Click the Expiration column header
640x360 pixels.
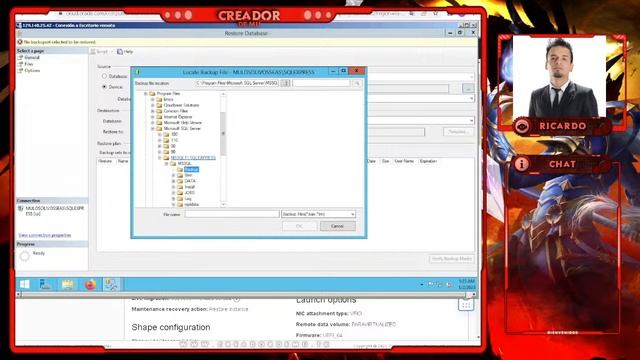coord(428,161)
